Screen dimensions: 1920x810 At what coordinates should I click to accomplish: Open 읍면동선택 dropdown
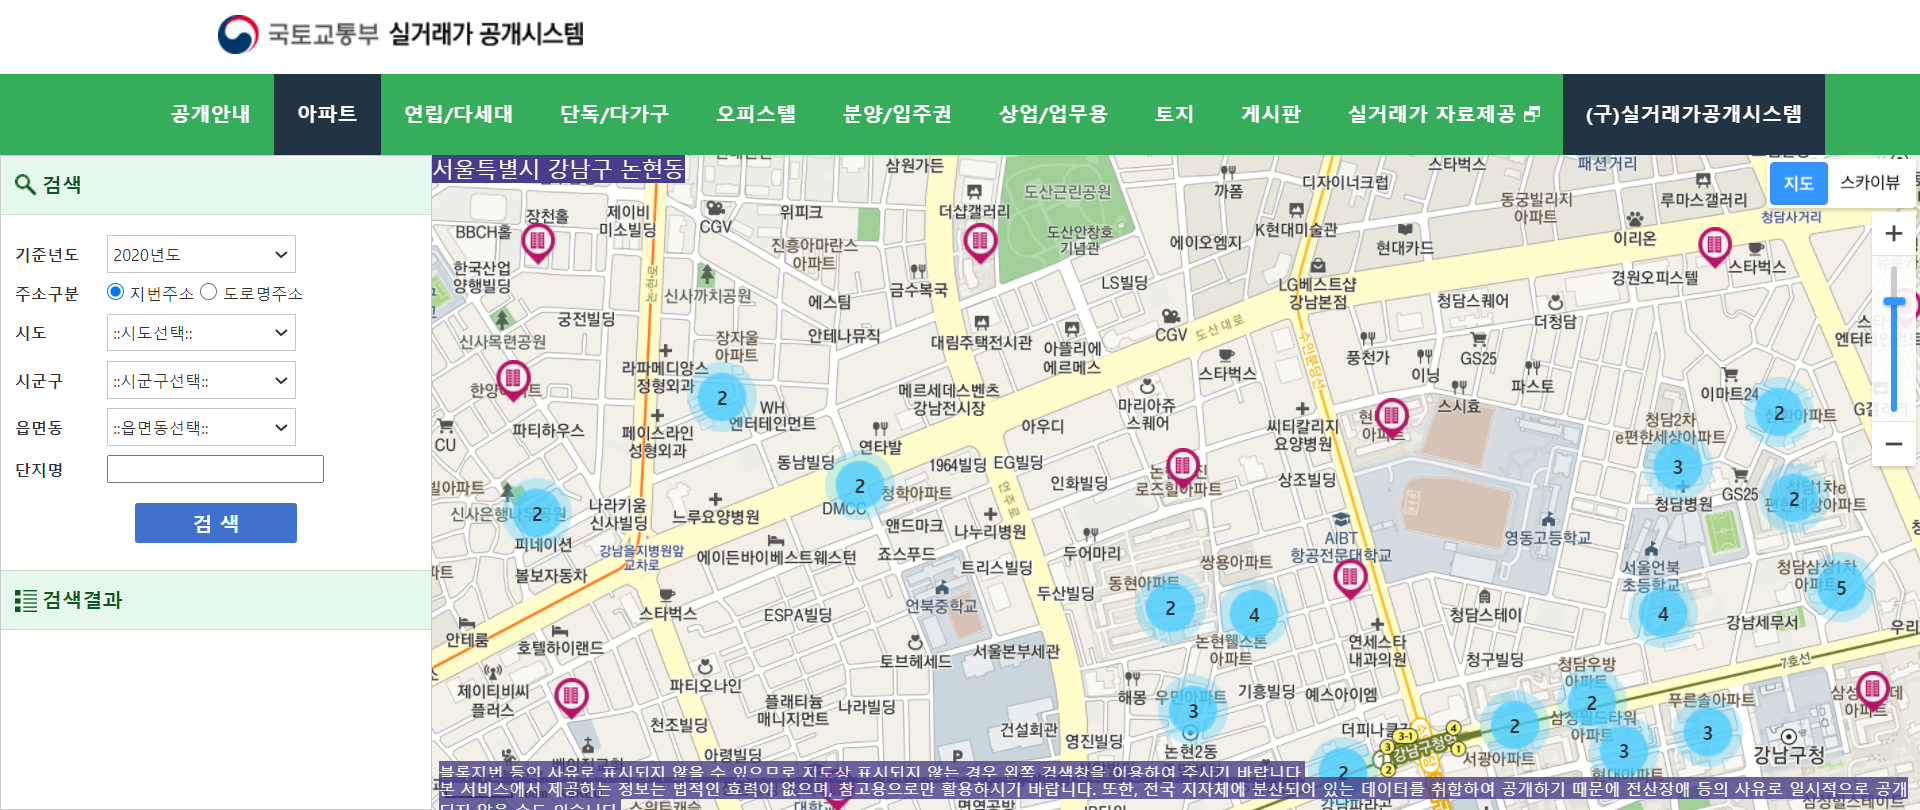pyautogui.click(x=201, y=427)
